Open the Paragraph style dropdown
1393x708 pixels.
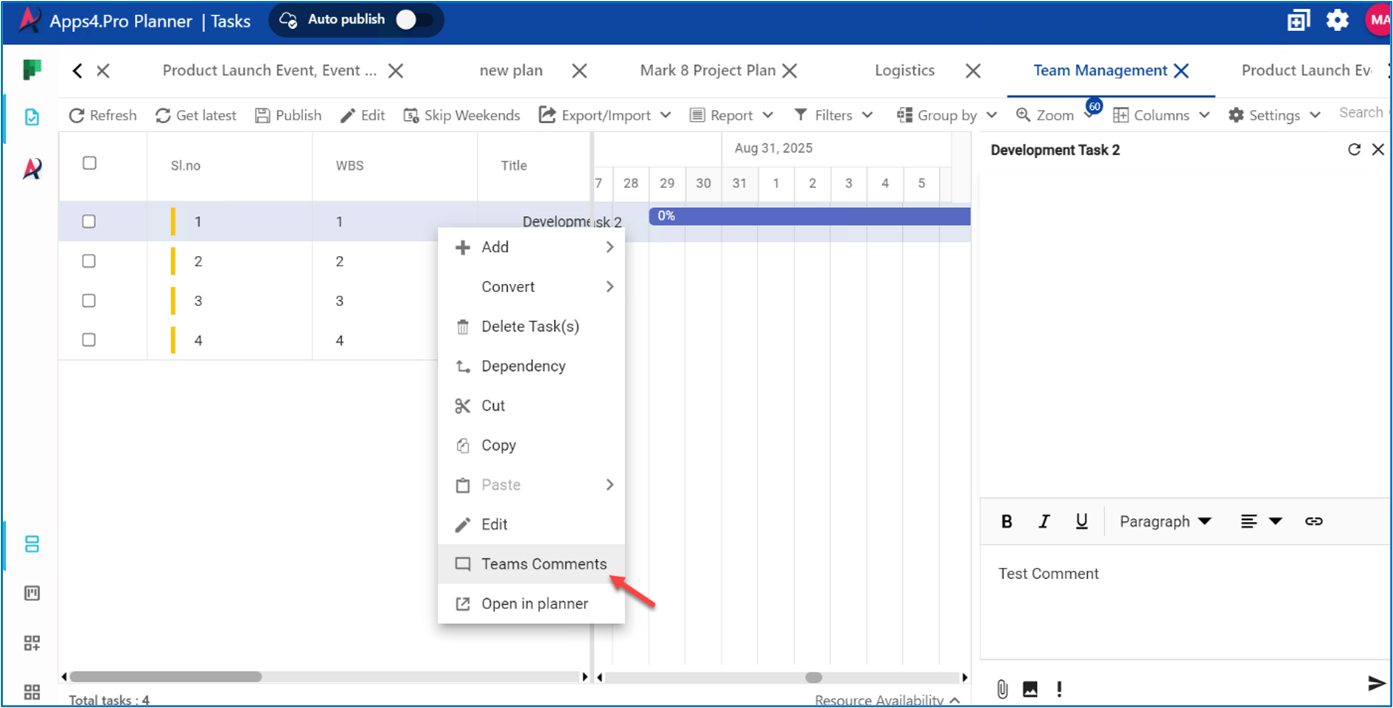click(1165, 521)
